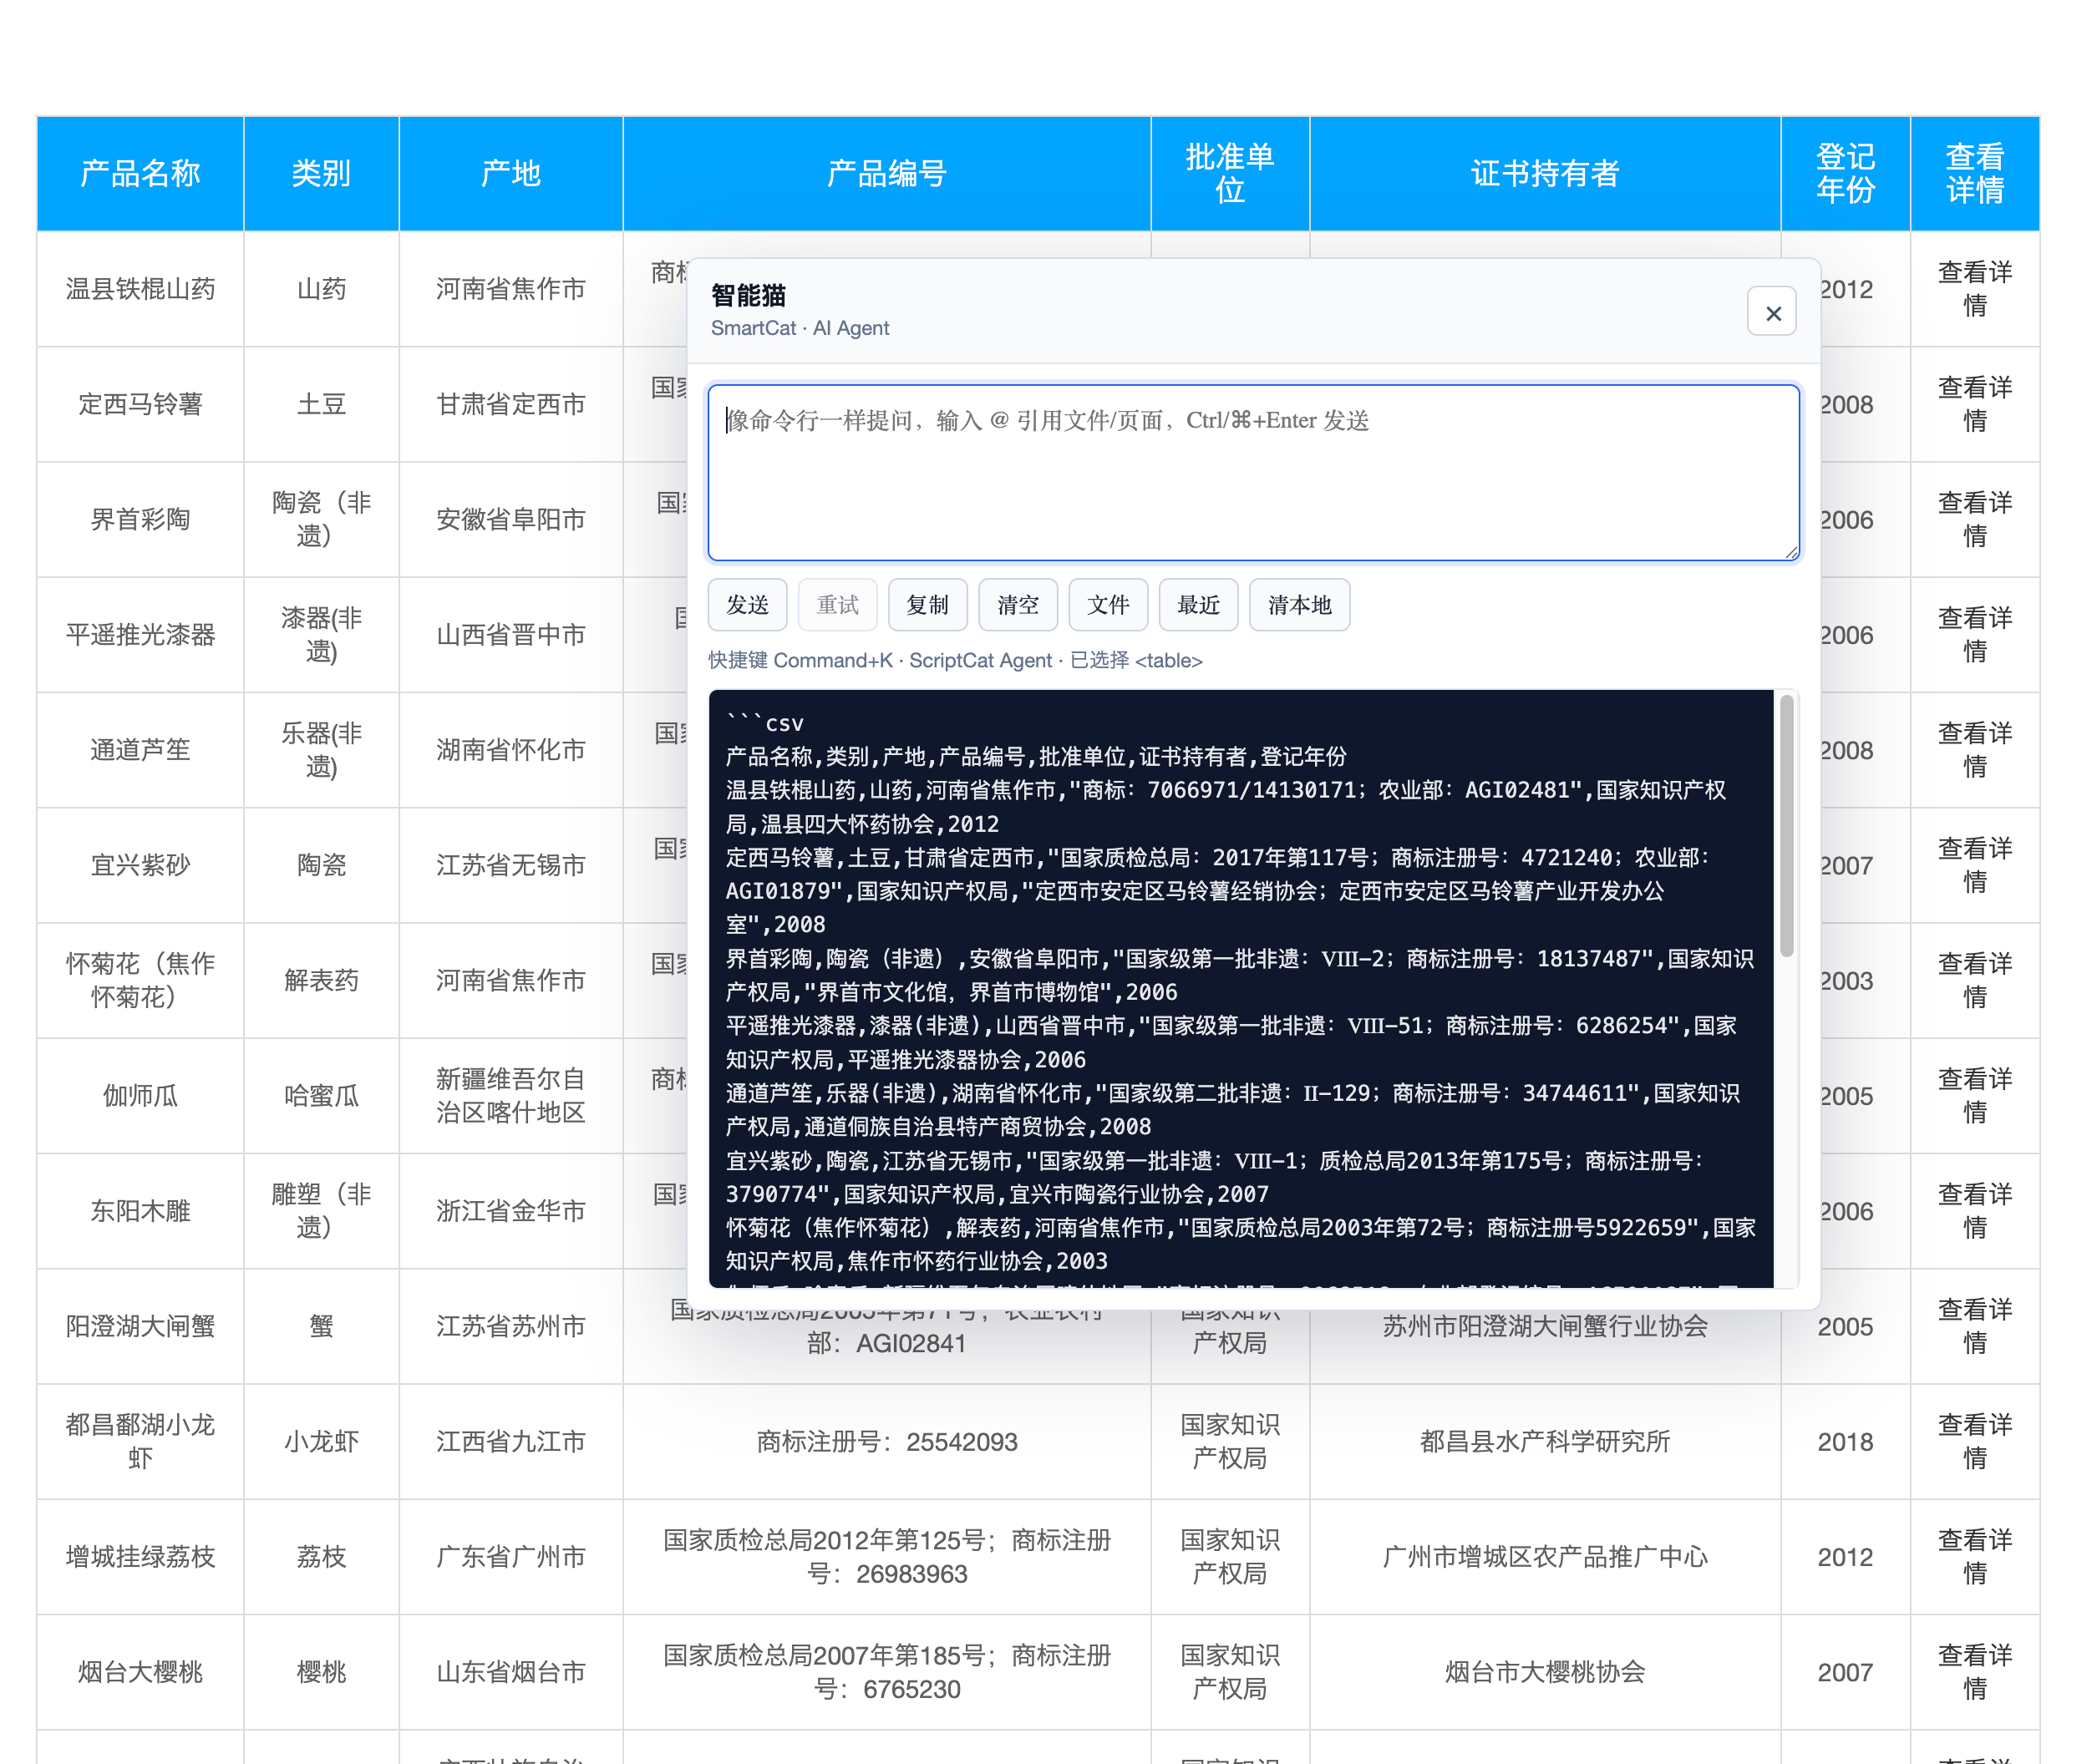
Task: Select the 温县铁棍山药 product name cell
Action: pyautogui.click(x=140, y=289)
